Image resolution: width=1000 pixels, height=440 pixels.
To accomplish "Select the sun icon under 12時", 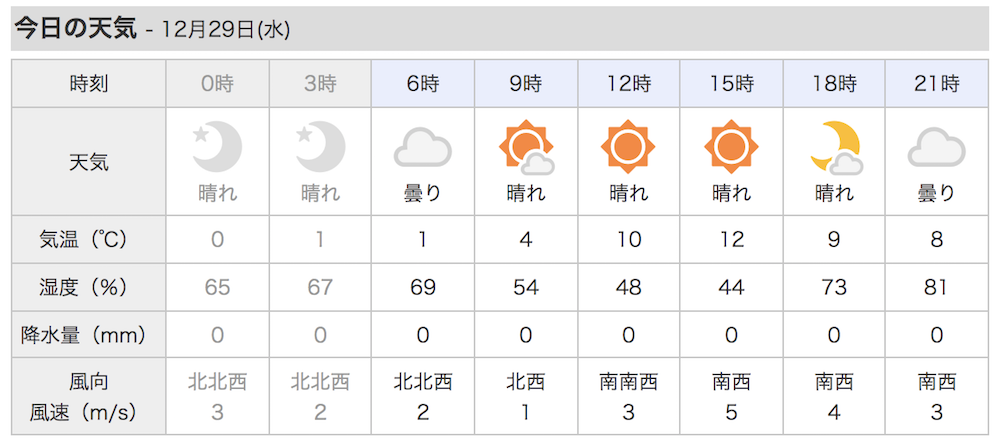I will point(629,147).
